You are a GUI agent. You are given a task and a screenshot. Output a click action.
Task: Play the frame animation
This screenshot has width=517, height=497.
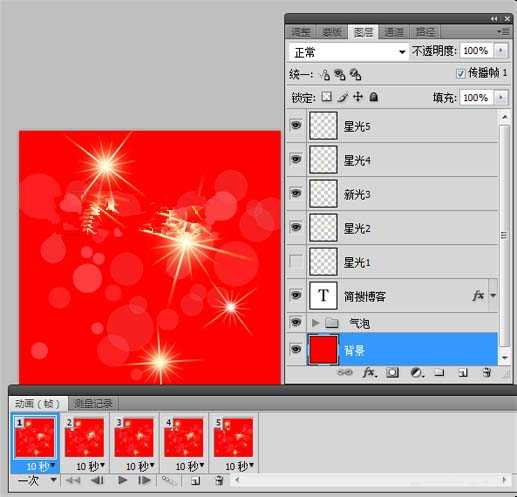tap(122, 480)
